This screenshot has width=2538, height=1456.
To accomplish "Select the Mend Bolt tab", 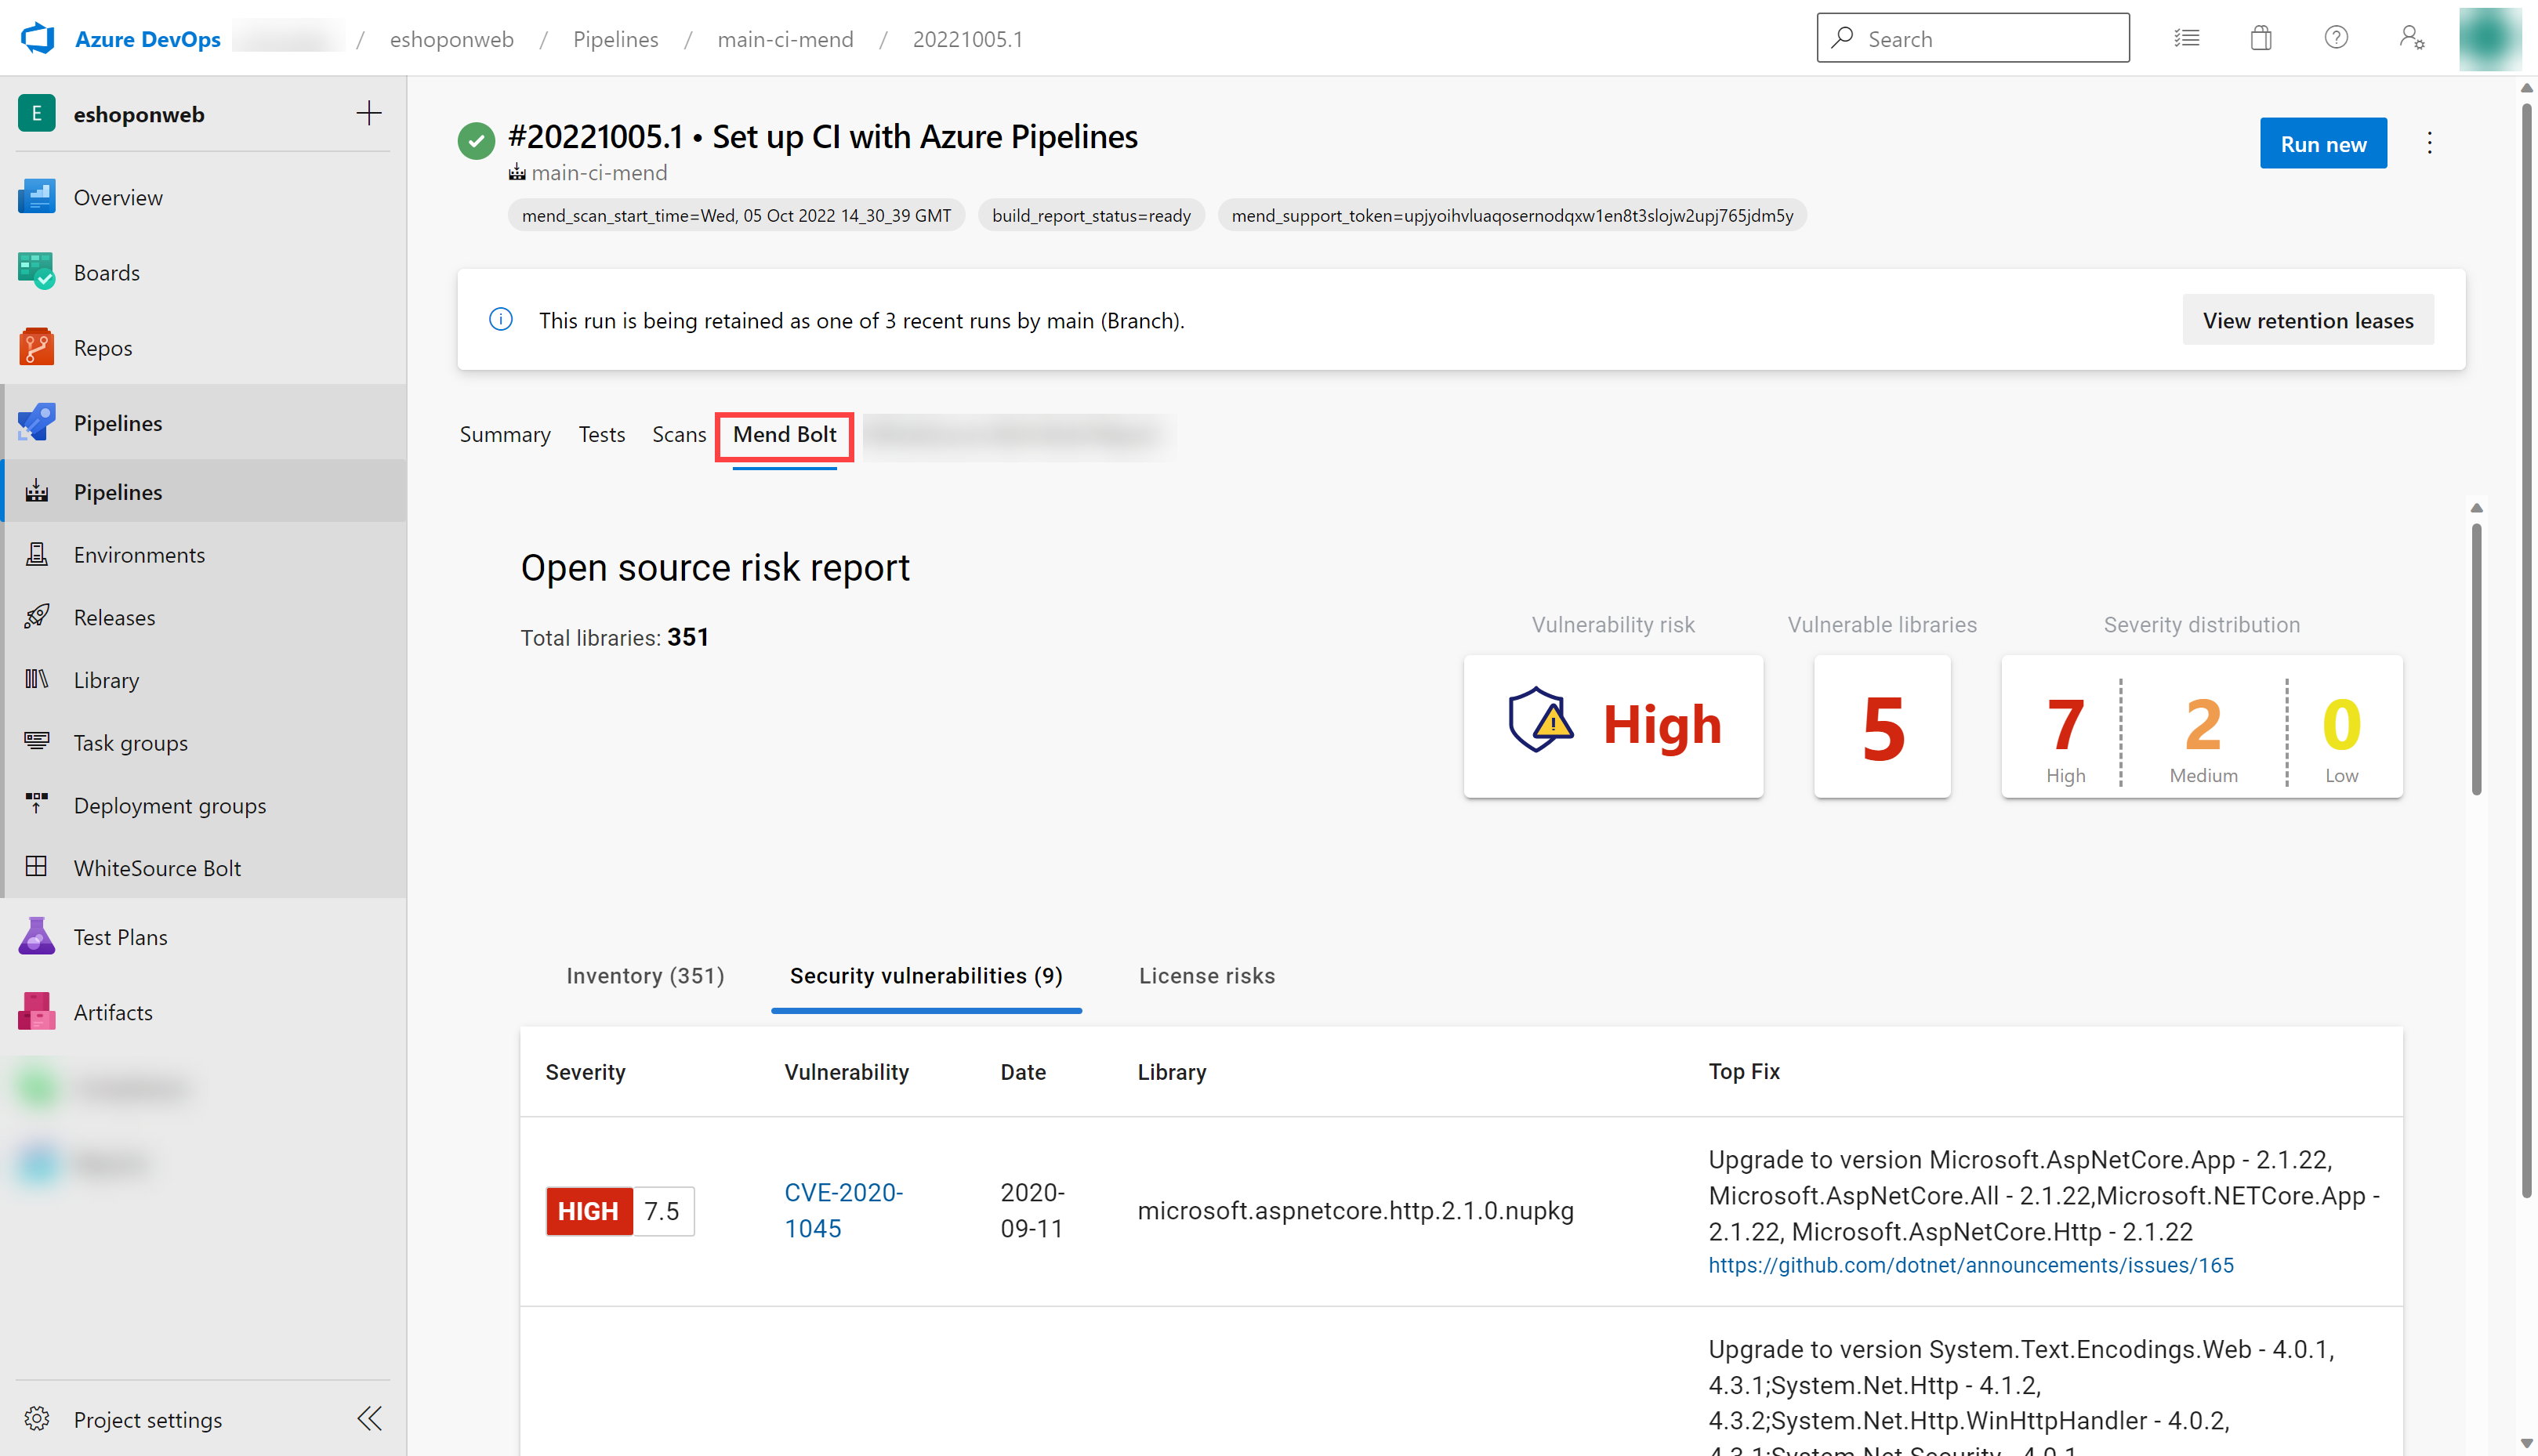I will pyautogui.click(x=783, y=434).
